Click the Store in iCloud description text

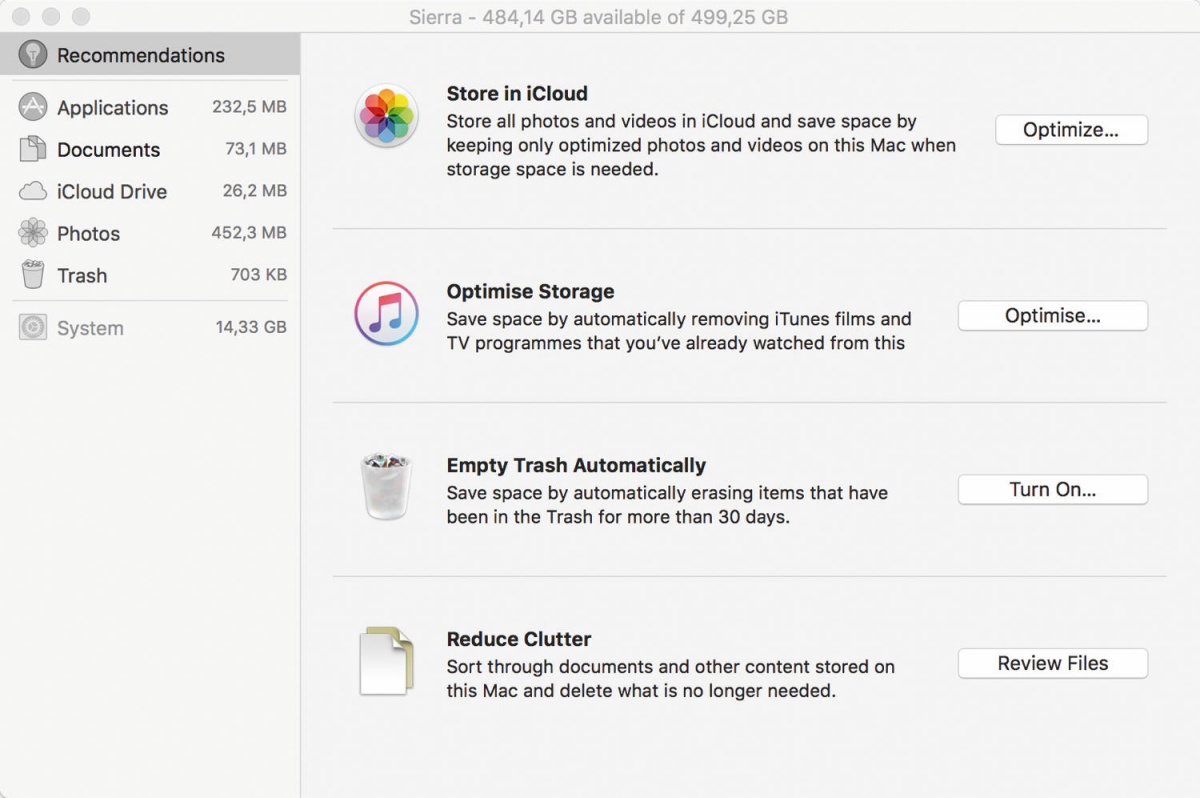click(x=701, y=146)
